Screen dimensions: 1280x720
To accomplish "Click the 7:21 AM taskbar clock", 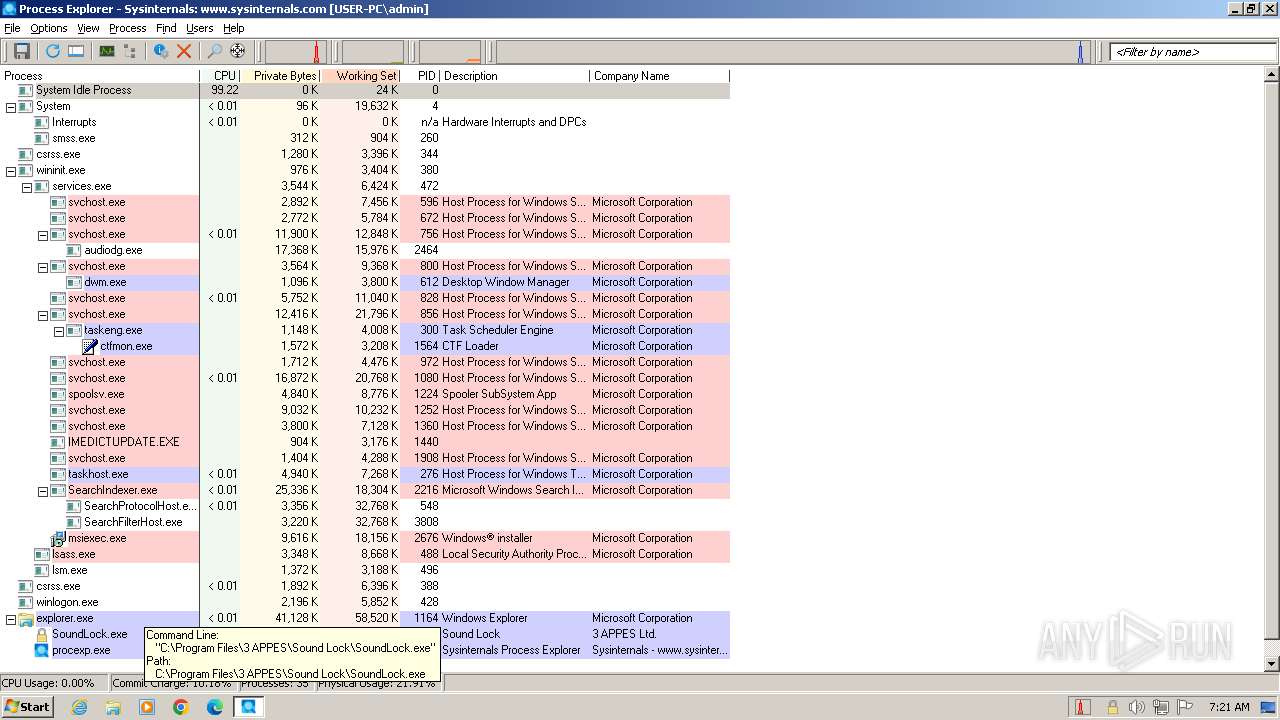I will (x=1228, y=707).
